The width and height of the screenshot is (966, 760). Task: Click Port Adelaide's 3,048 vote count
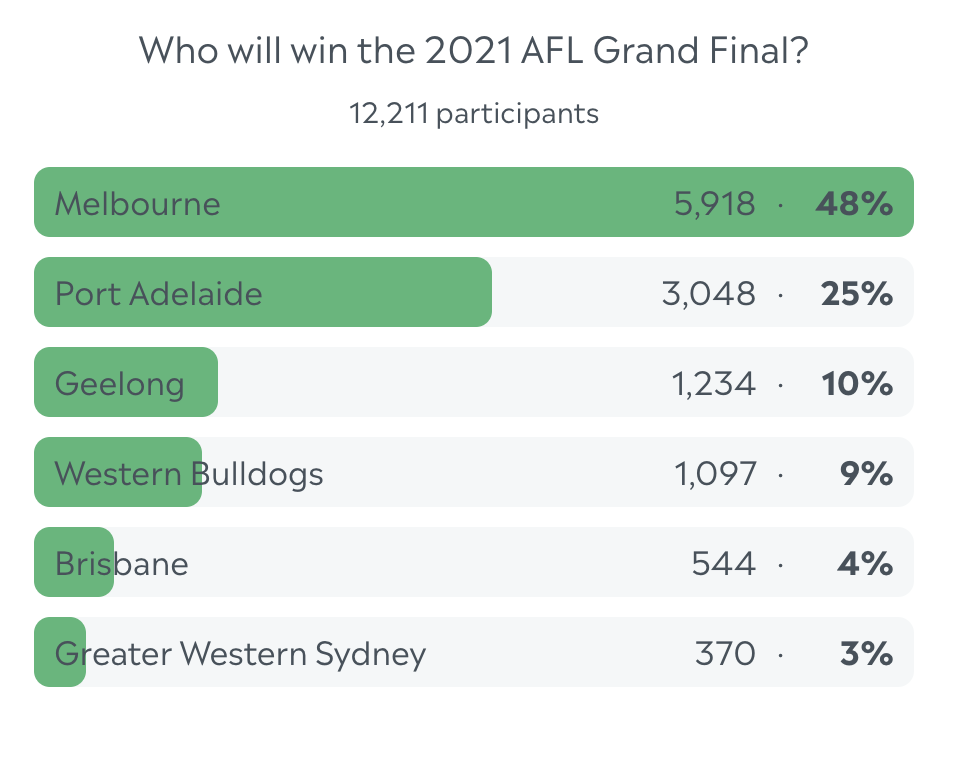coord(708,294)
